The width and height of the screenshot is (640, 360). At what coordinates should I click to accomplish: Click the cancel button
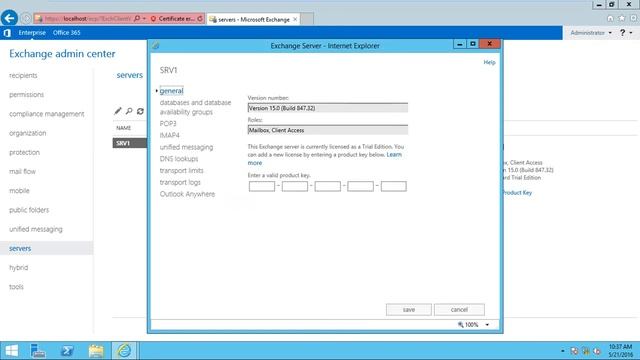click(459, 310)
